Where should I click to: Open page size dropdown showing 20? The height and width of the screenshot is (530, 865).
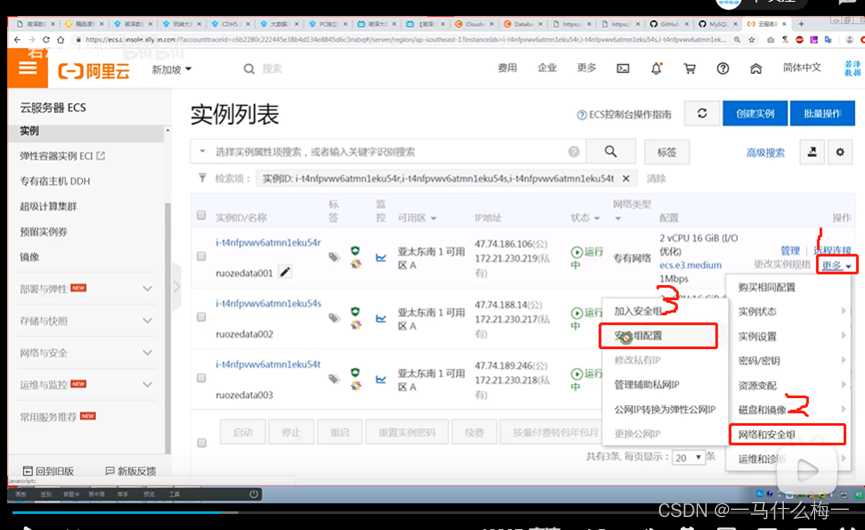click(688, 458)
